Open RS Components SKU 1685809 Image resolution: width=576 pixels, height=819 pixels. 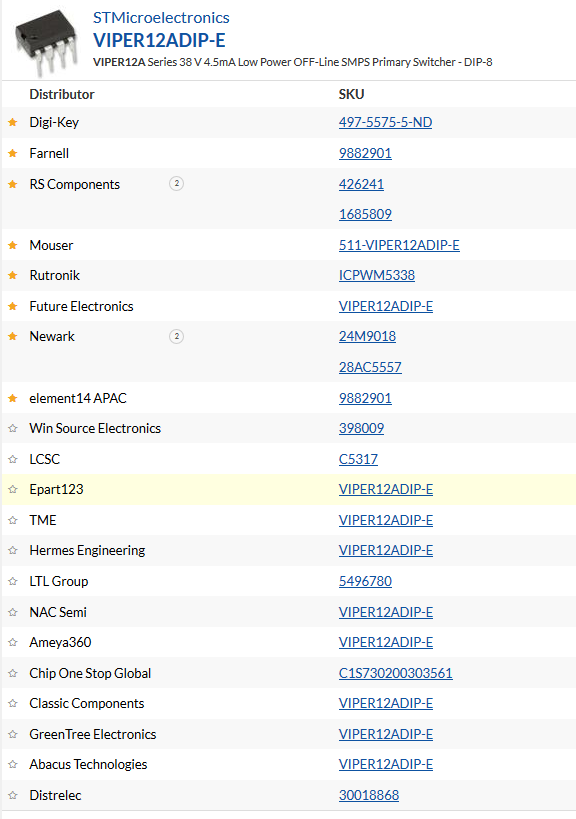(365, 214)
